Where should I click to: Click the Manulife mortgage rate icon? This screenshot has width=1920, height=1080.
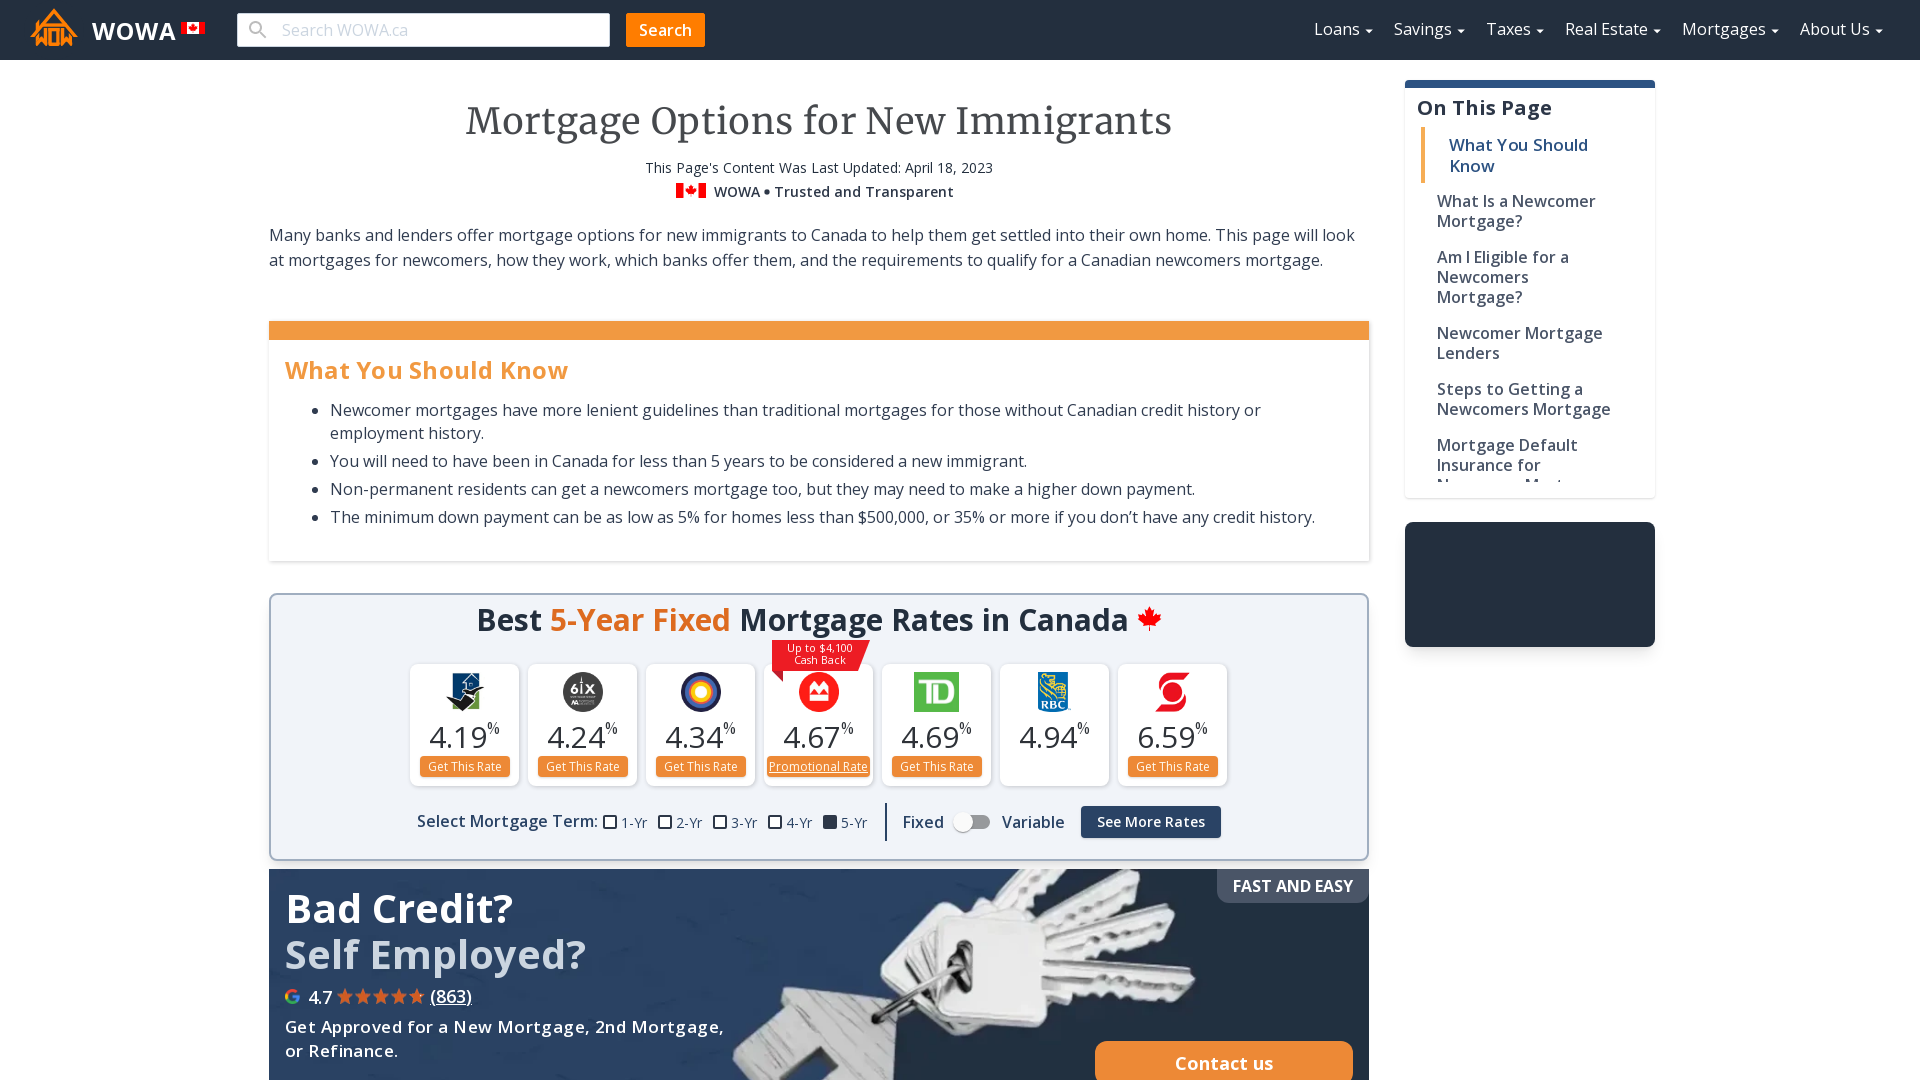point(700,691)
